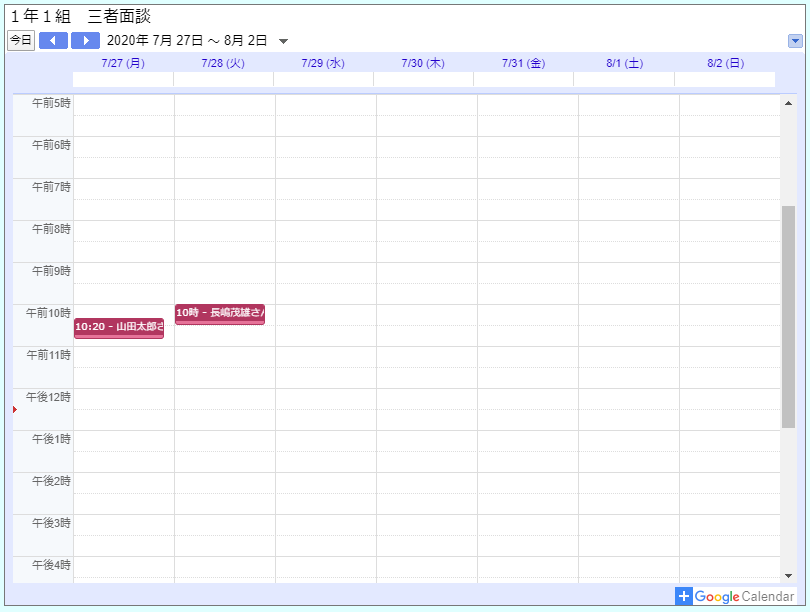Select the 7/27 (月) day header
The height and width of the screenshot is (612, 810).
(123, 63)
